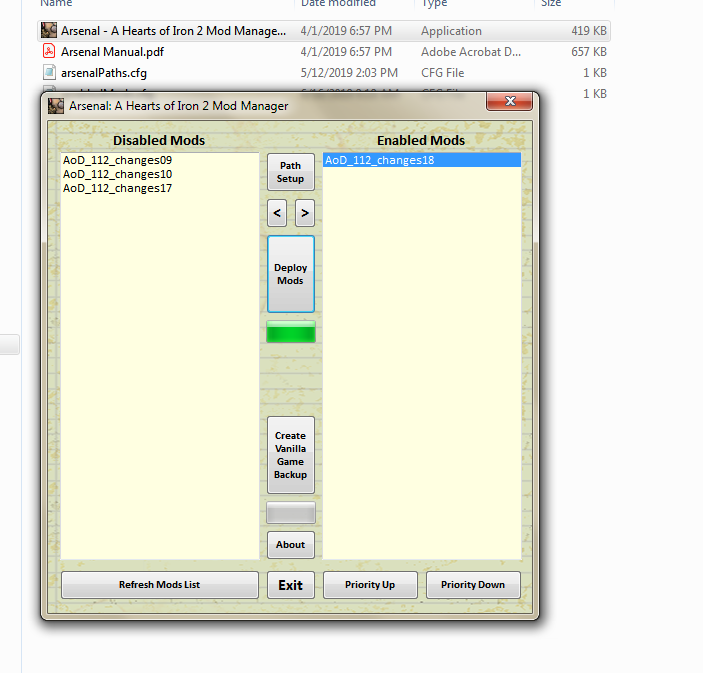Screen dimensions: 703x673
Task: Close the Arsenal Mod Manager window
Action: [509, 101]
